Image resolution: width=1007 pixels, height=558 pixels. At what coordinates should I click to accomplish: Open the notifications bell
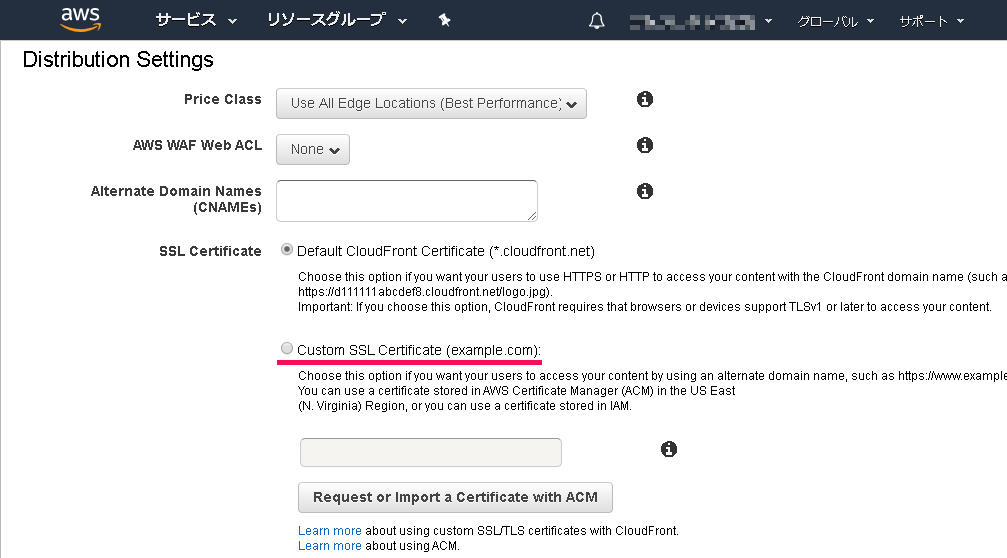click(597, 21)
